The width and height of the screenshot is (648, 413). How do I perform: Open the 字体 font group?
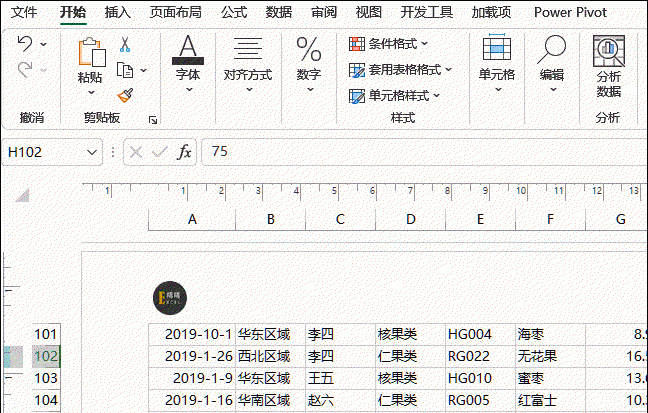click(x=188, y=64)
